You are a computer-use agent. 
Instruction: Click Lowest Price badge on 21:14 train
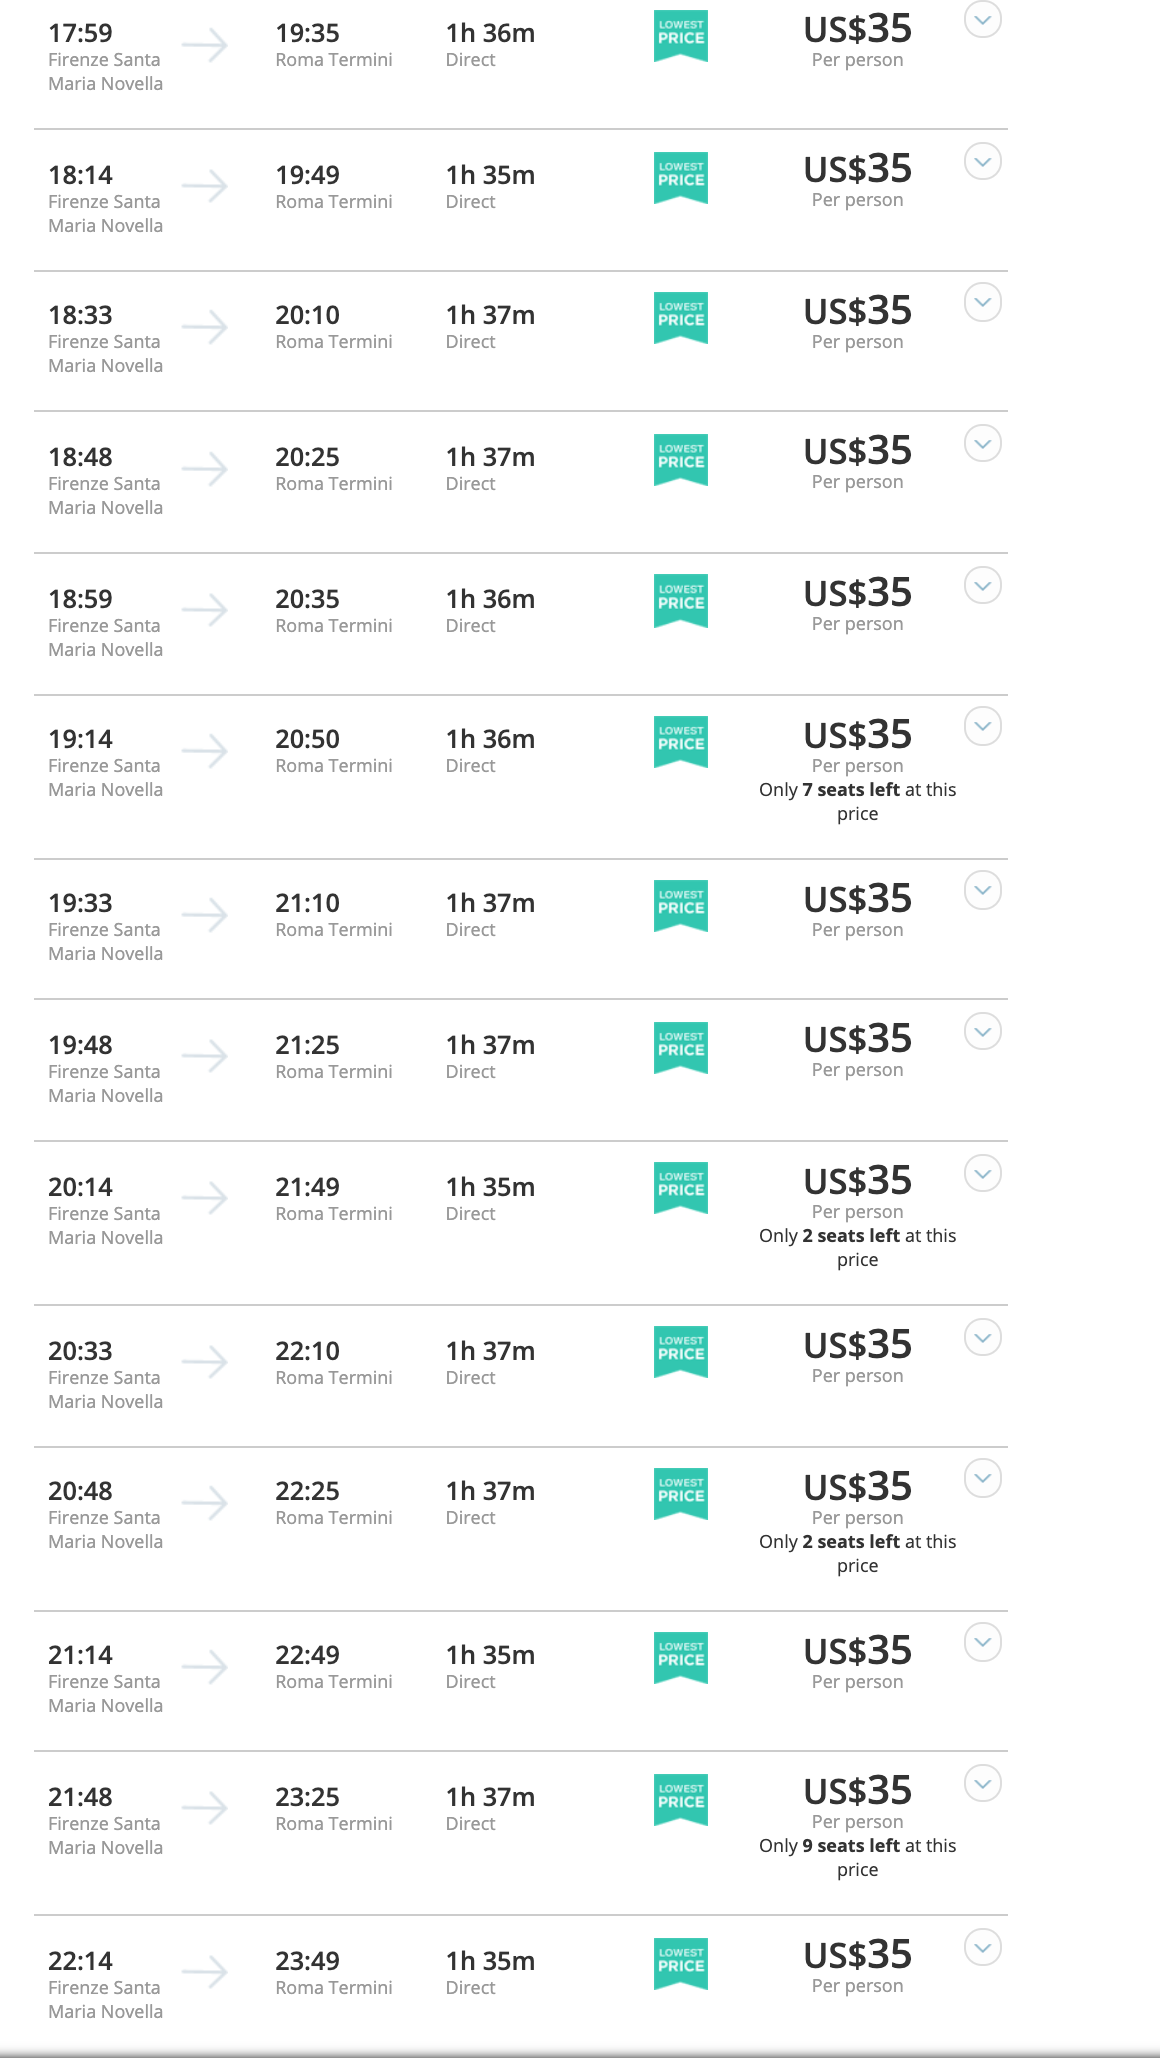681,1658
